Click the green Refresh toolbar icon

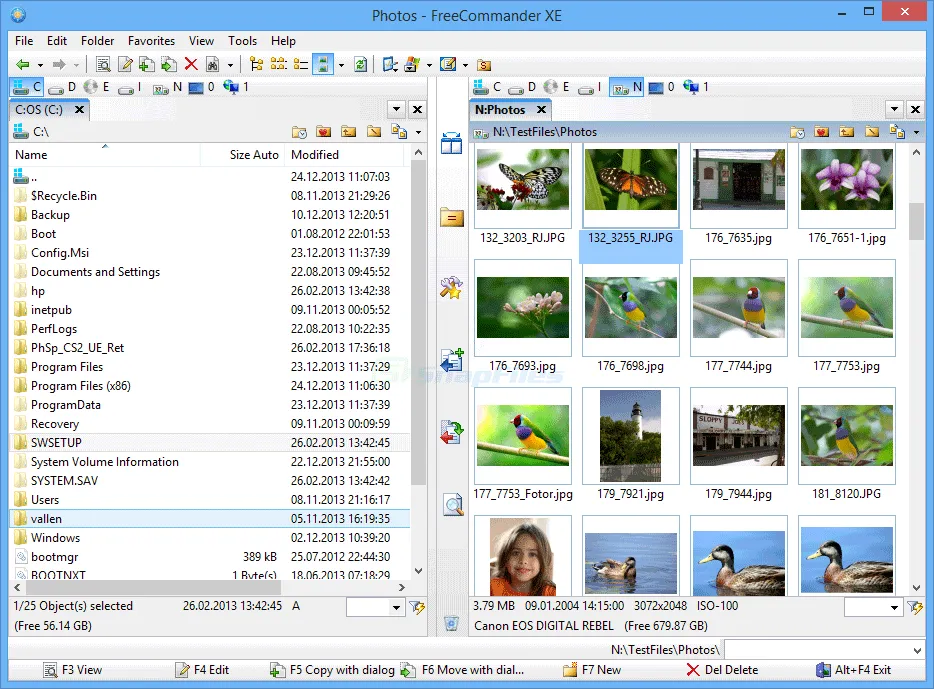(360, 64)
